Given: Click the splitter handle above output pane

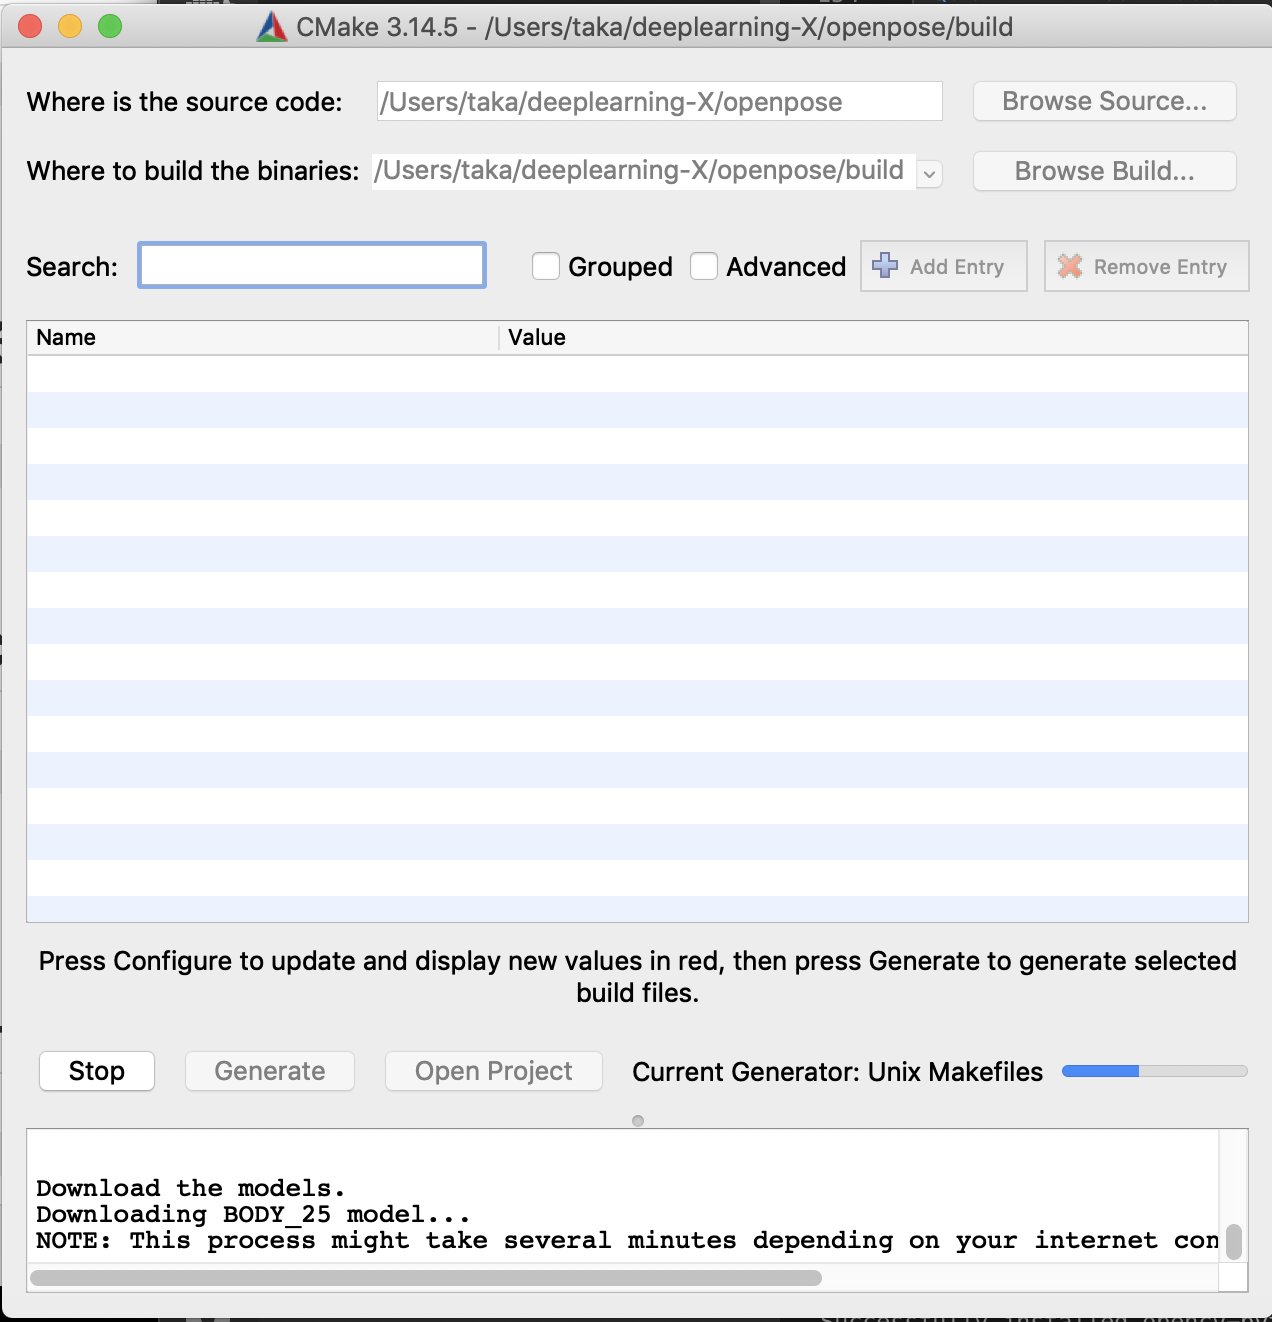Looking at the screenshot, I should [638, 1121].
